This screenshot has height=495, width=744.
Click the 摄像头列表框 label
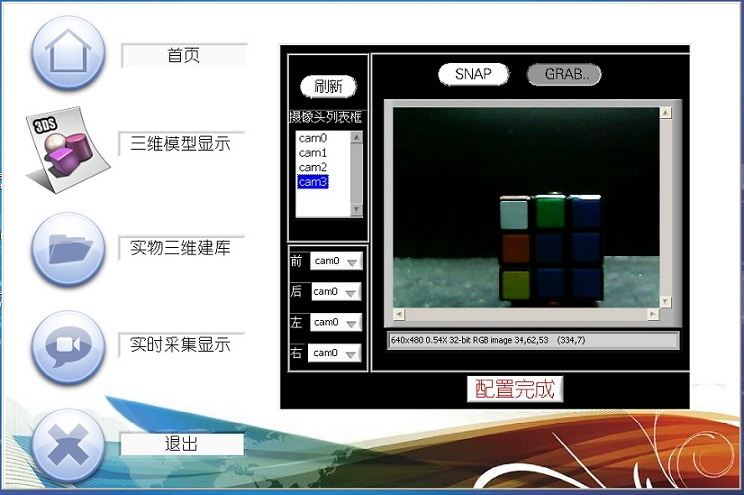click(x=326, y=117)
